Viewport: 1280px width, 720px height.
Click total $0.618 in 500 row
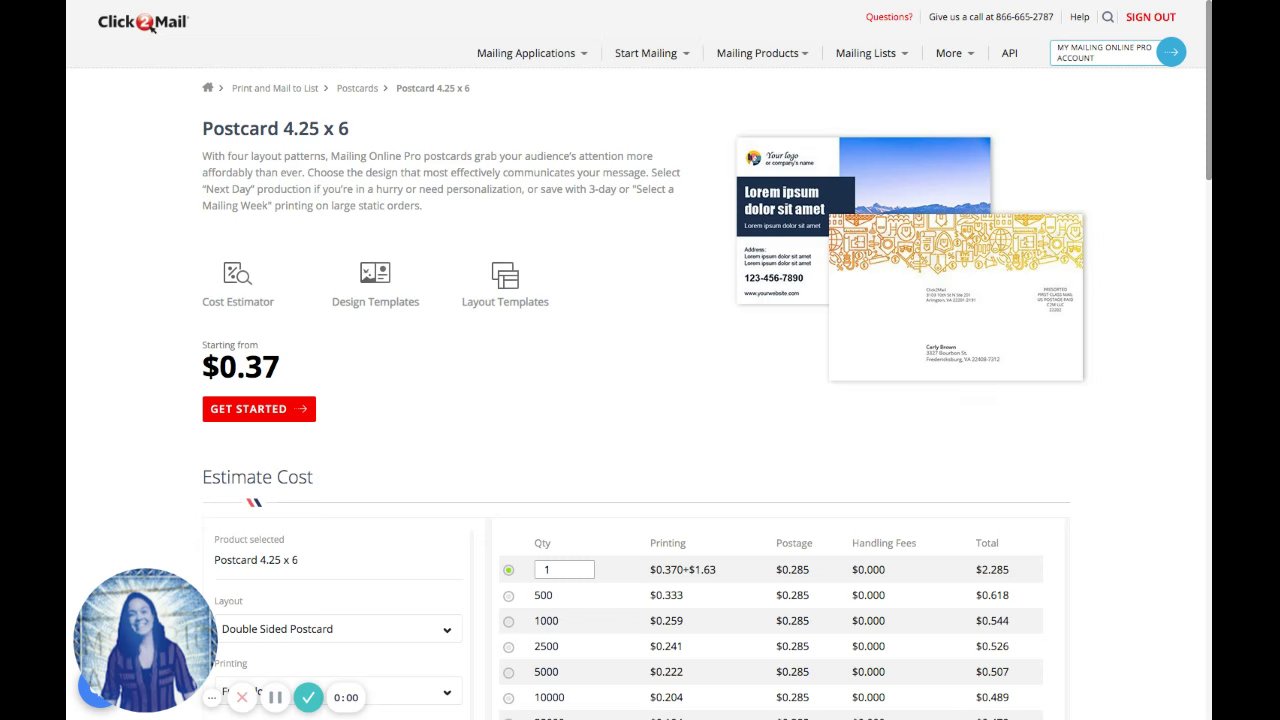(x=992, y=595)
